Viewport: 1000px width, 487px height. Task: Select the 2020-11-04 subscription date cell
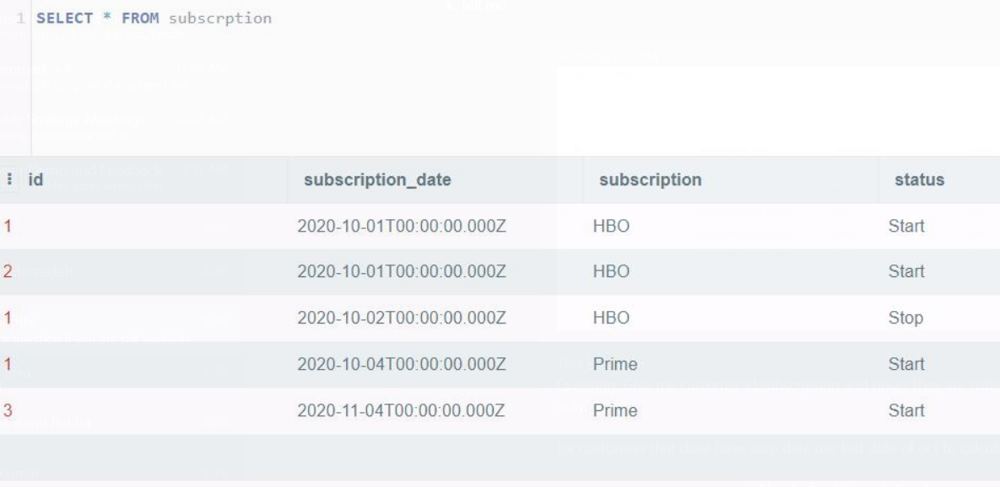click(x=401, y=410)
